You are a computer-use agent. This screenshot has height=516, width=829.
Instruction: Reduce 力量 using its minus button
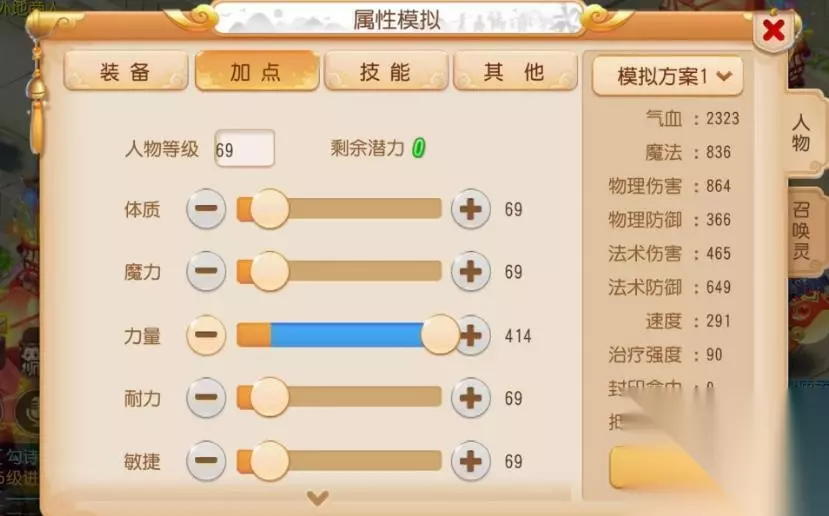click(x=206, y=335)
